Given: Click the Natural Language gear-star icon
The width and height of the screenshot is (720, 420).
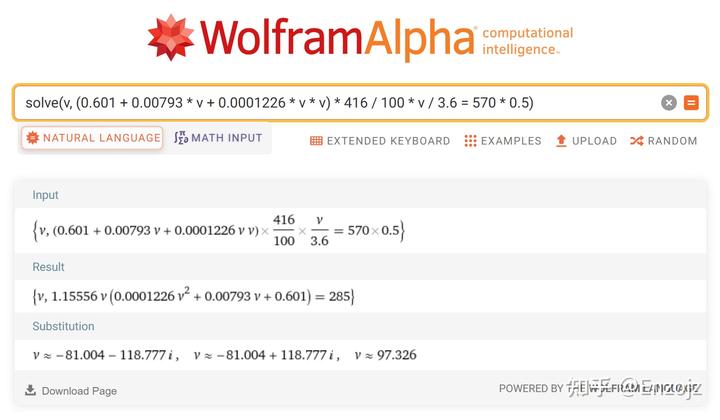Looking at the screenshot, I should coord(33,138).
